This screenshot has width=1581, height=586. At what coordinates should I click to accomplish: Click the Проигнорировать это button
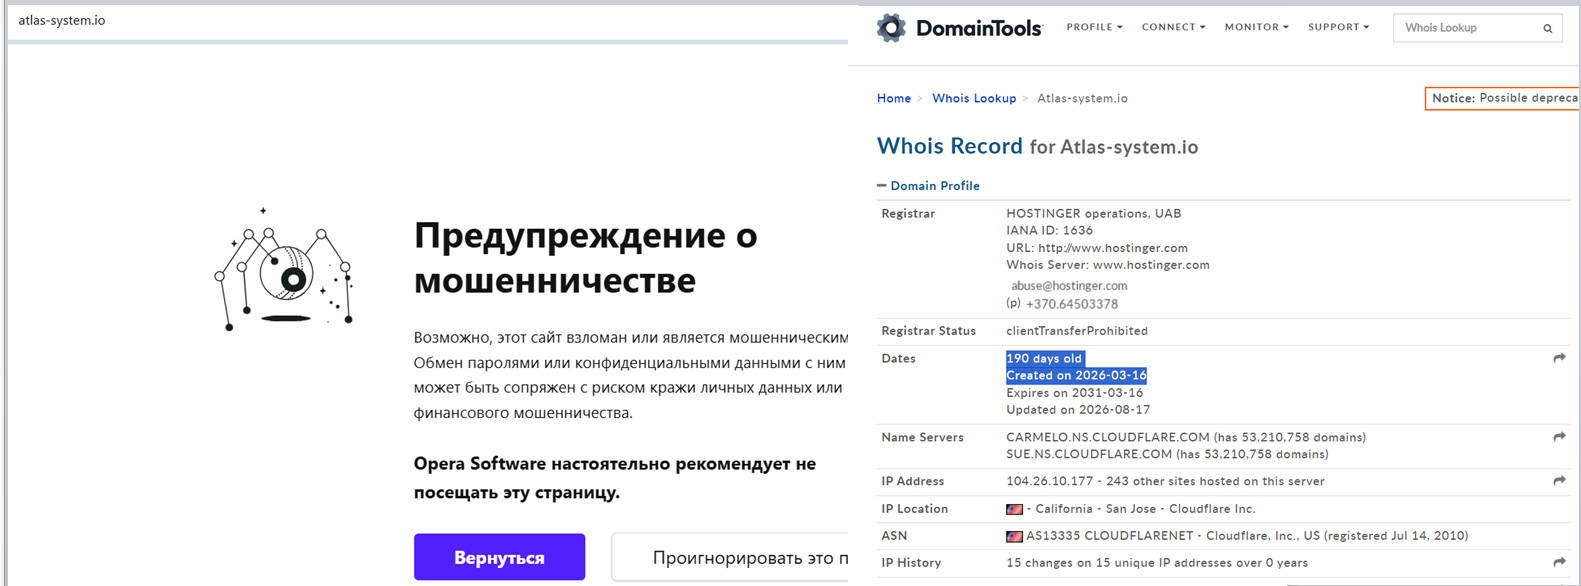coord(730,557)
